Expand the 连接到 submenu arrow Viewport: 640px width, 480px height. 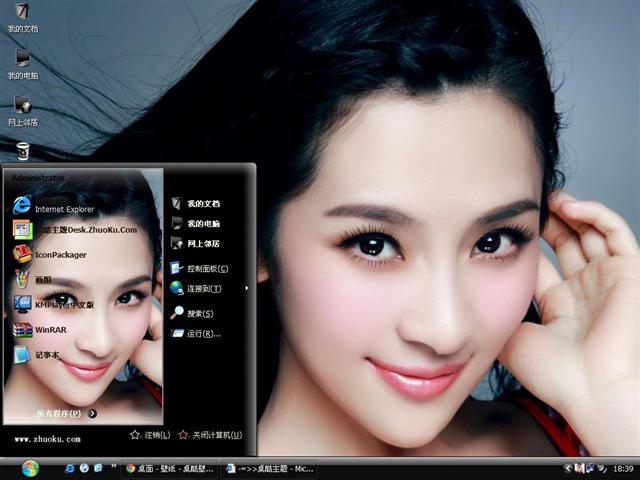[x=247, y=288]
